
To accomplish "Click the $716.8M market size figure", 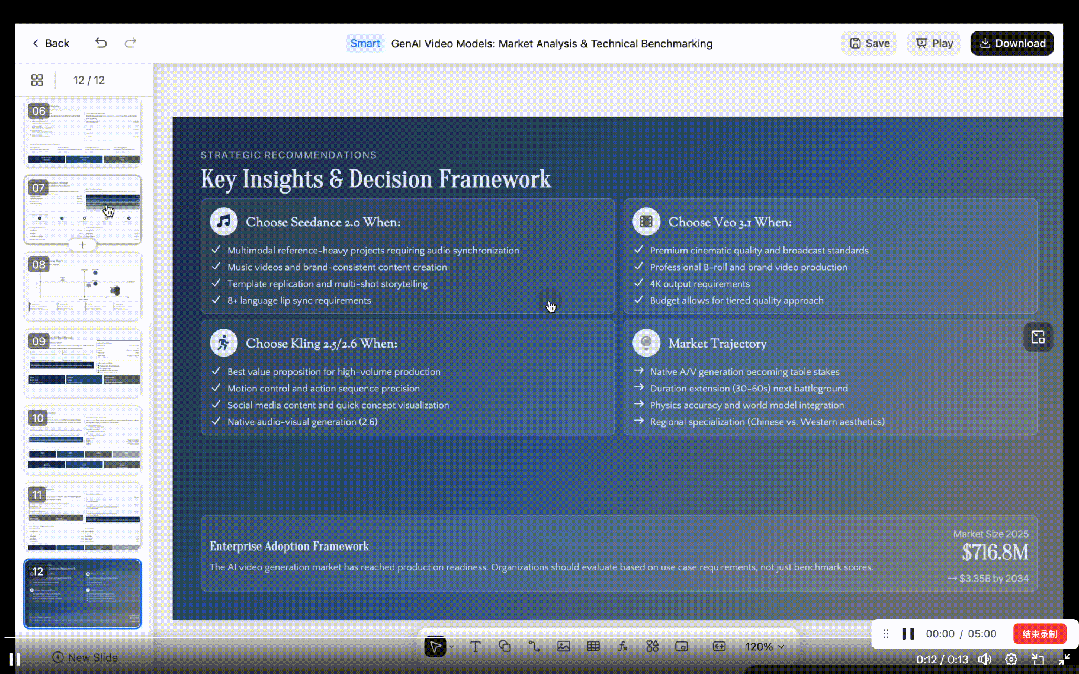I will pos(994,552).
